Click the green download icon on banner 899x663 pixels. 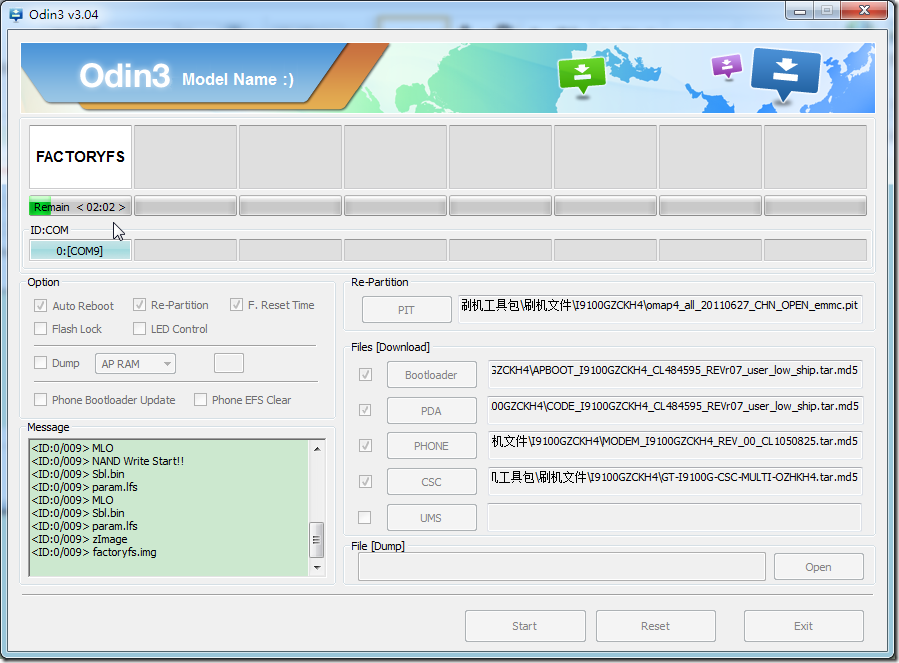[x=582, y=74]
